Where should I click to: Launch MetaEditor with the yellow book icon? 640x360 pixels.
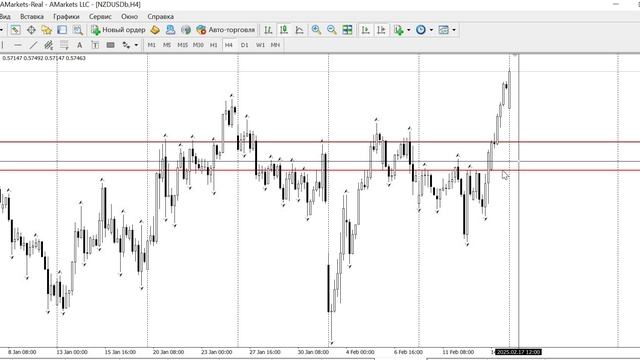155,30
